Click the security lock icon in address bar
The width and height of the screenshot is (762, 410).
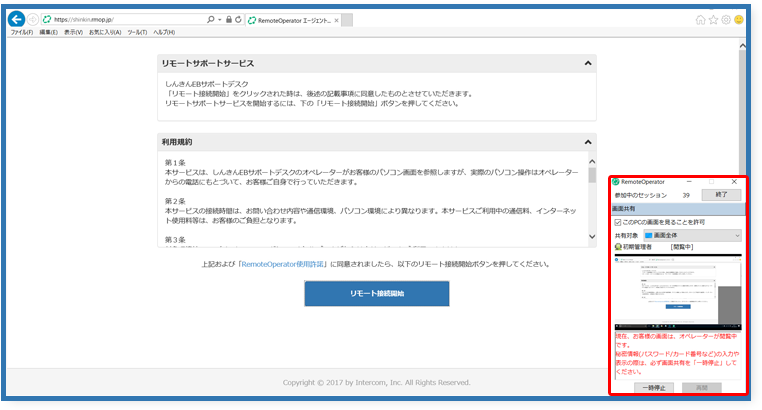point(228,19)
